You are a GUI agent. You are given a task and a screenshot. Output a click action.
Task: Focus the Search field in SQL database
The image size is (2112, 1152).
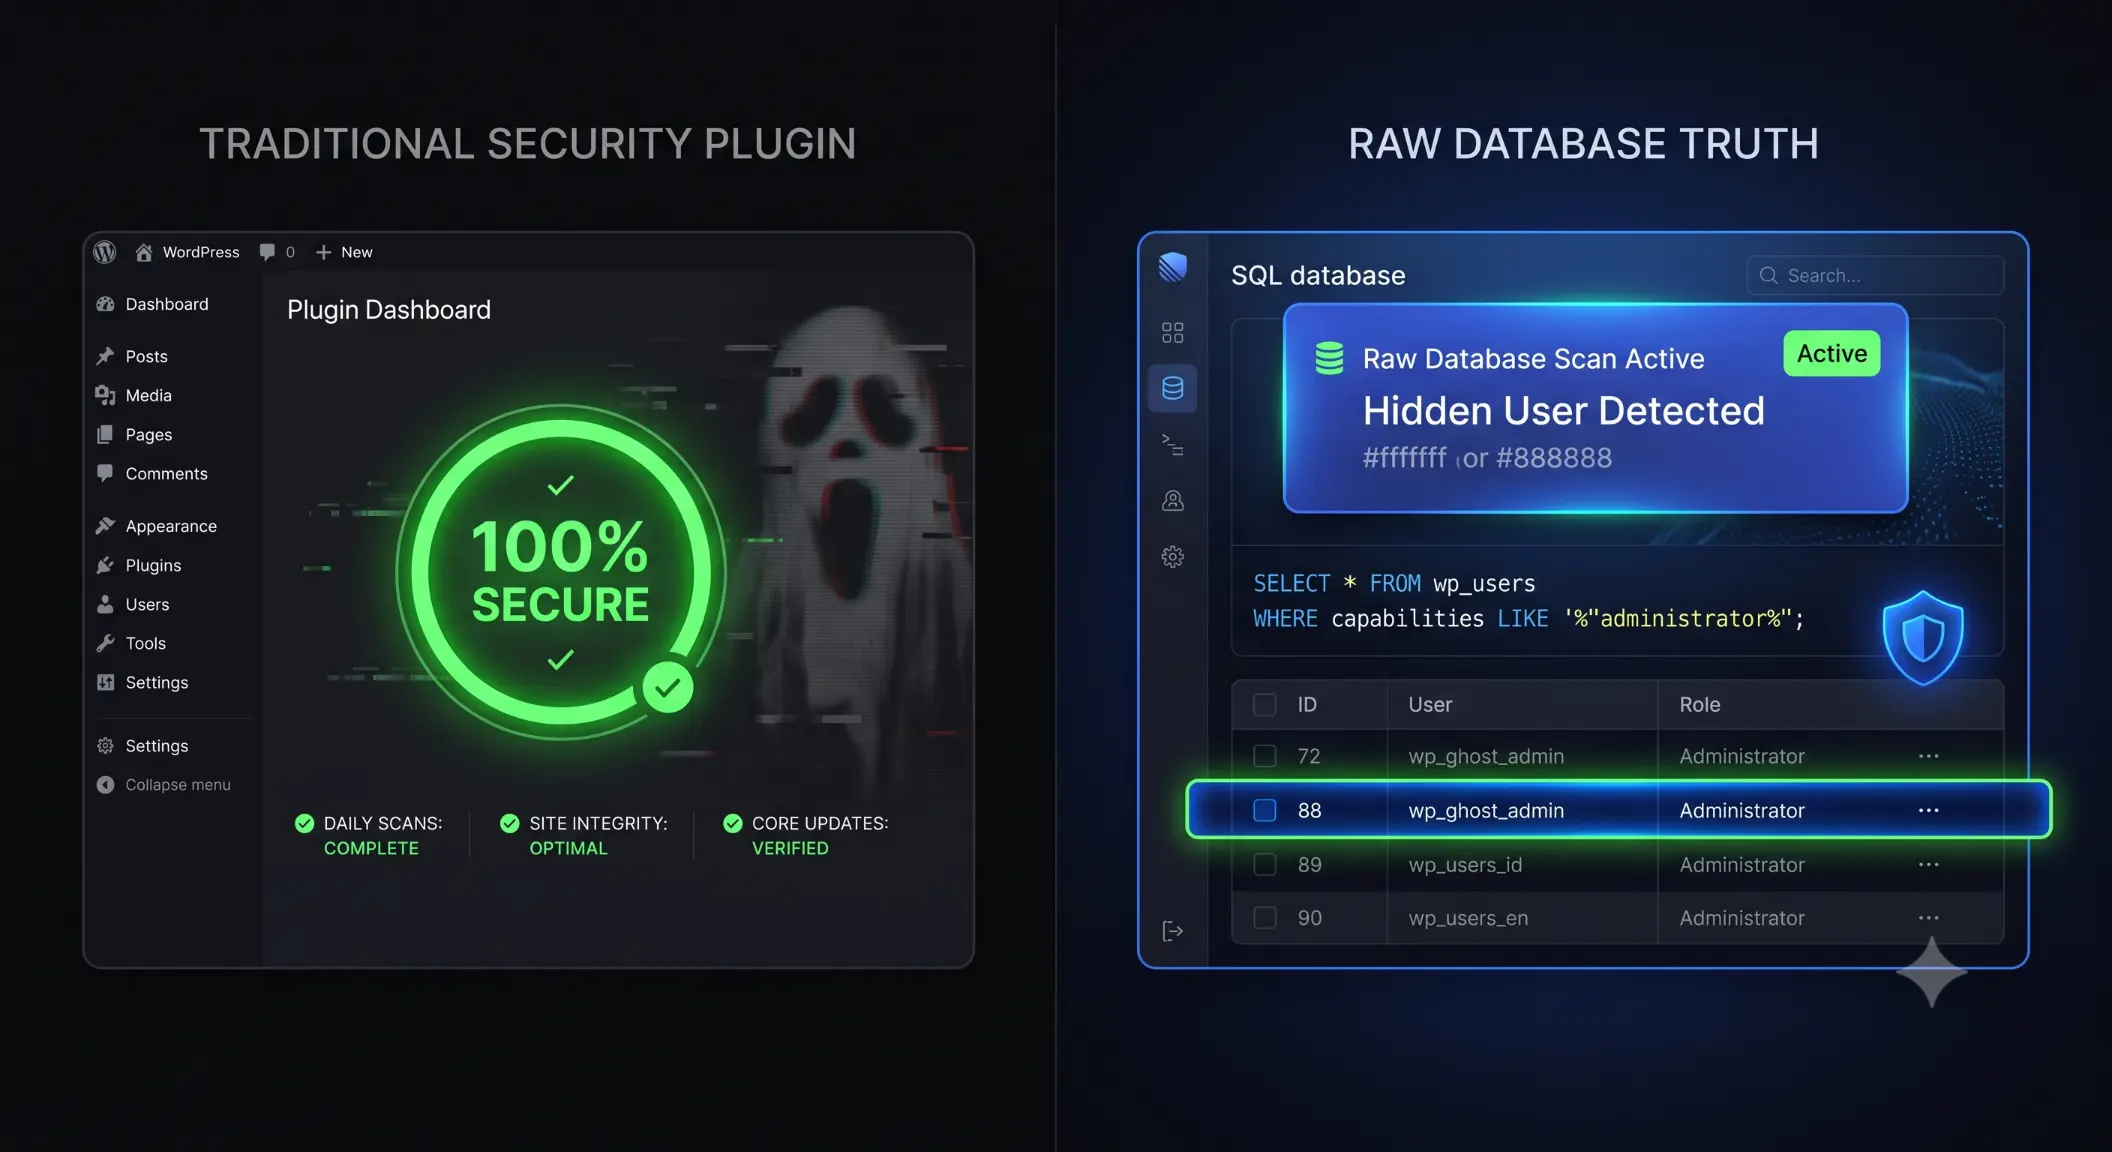(1875, 275)
